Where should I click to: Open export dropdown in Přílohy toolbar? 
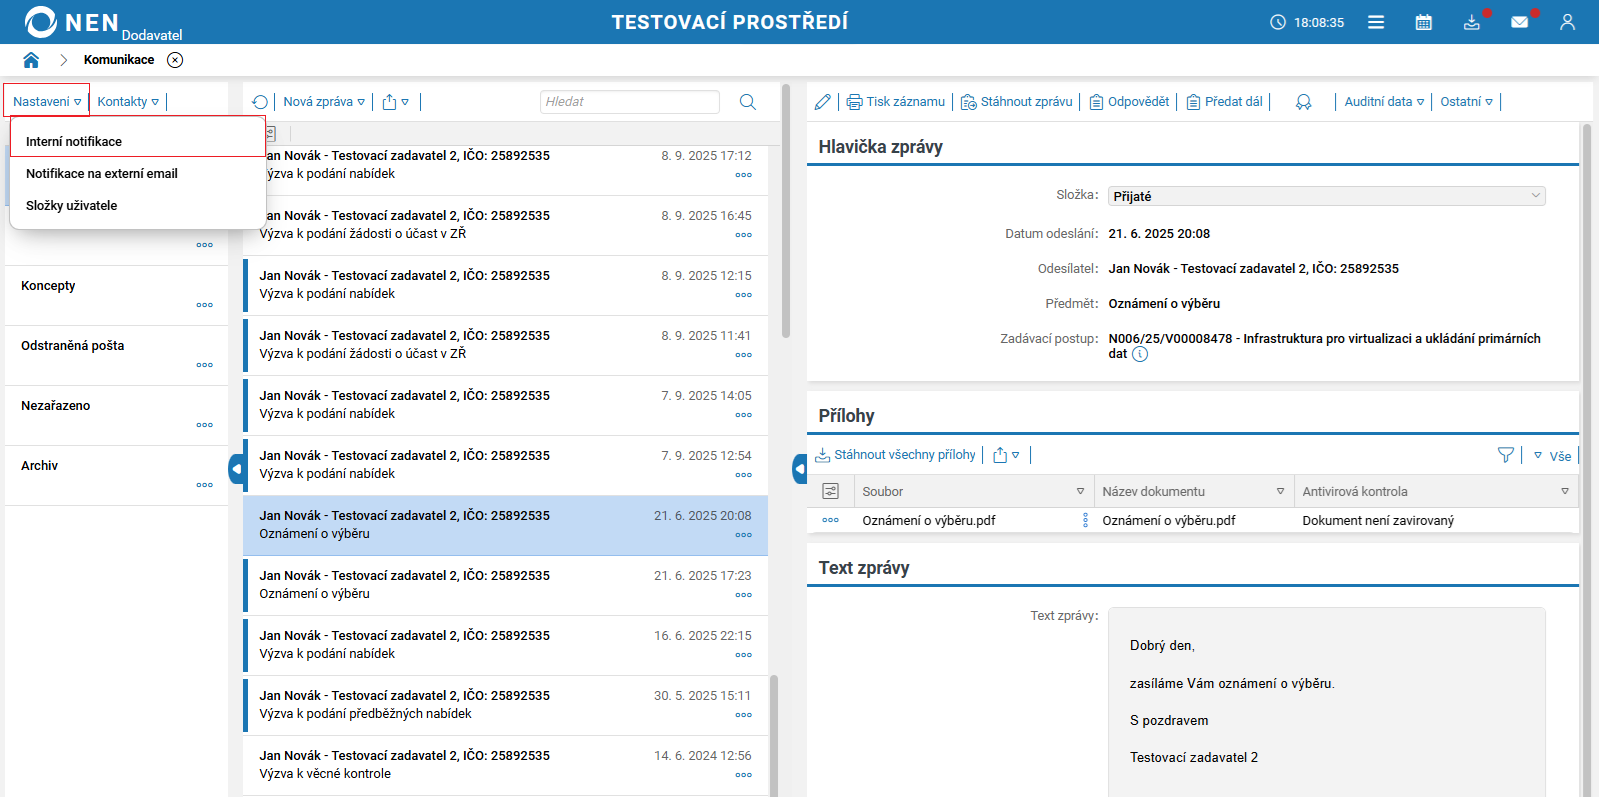[x=1007, y=455]
